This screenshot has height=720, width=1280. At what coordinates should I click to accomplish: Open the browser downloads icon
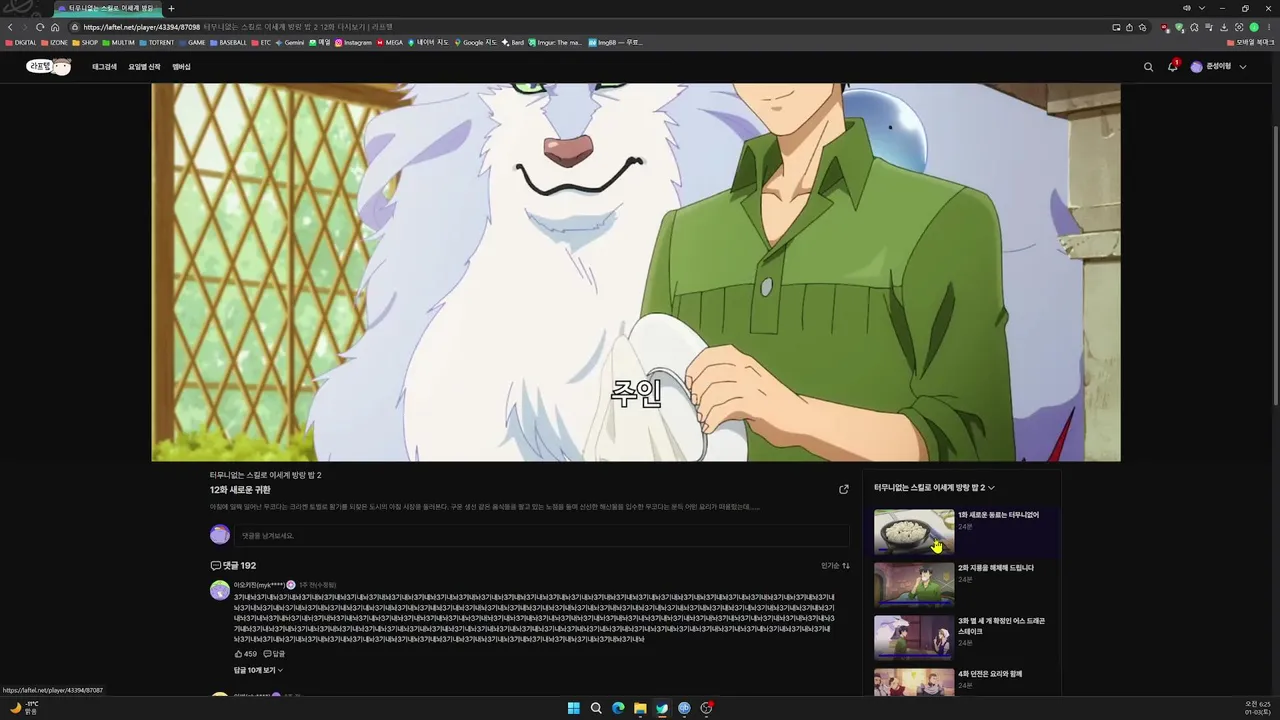click(1224, 27)
